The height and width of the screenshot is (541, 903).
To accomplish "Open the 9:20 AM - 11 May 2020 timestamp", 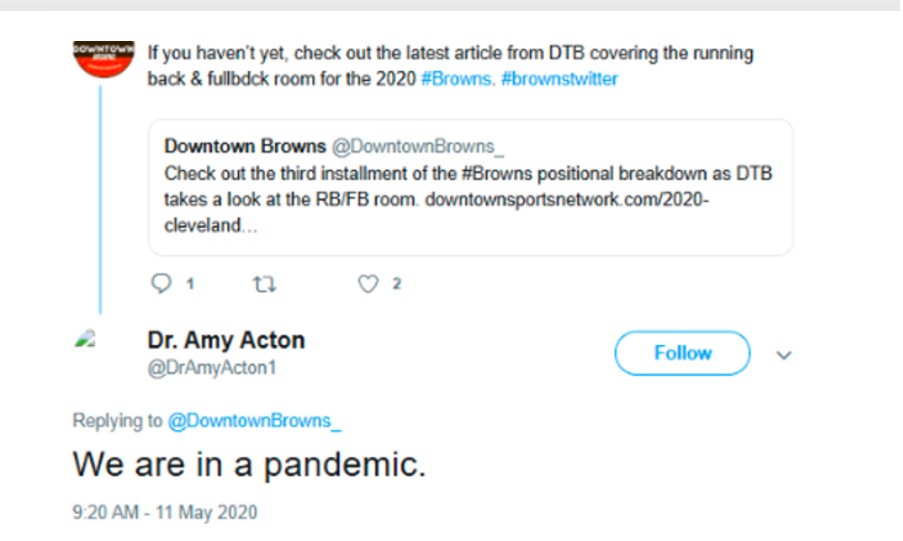I will (x=164, y=513).
